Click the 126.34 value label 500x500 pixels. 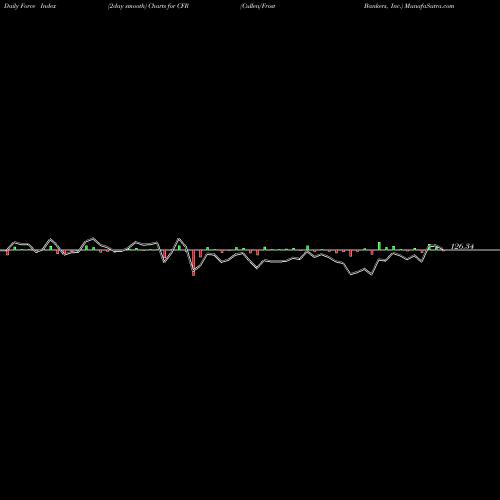pos(462,246)
